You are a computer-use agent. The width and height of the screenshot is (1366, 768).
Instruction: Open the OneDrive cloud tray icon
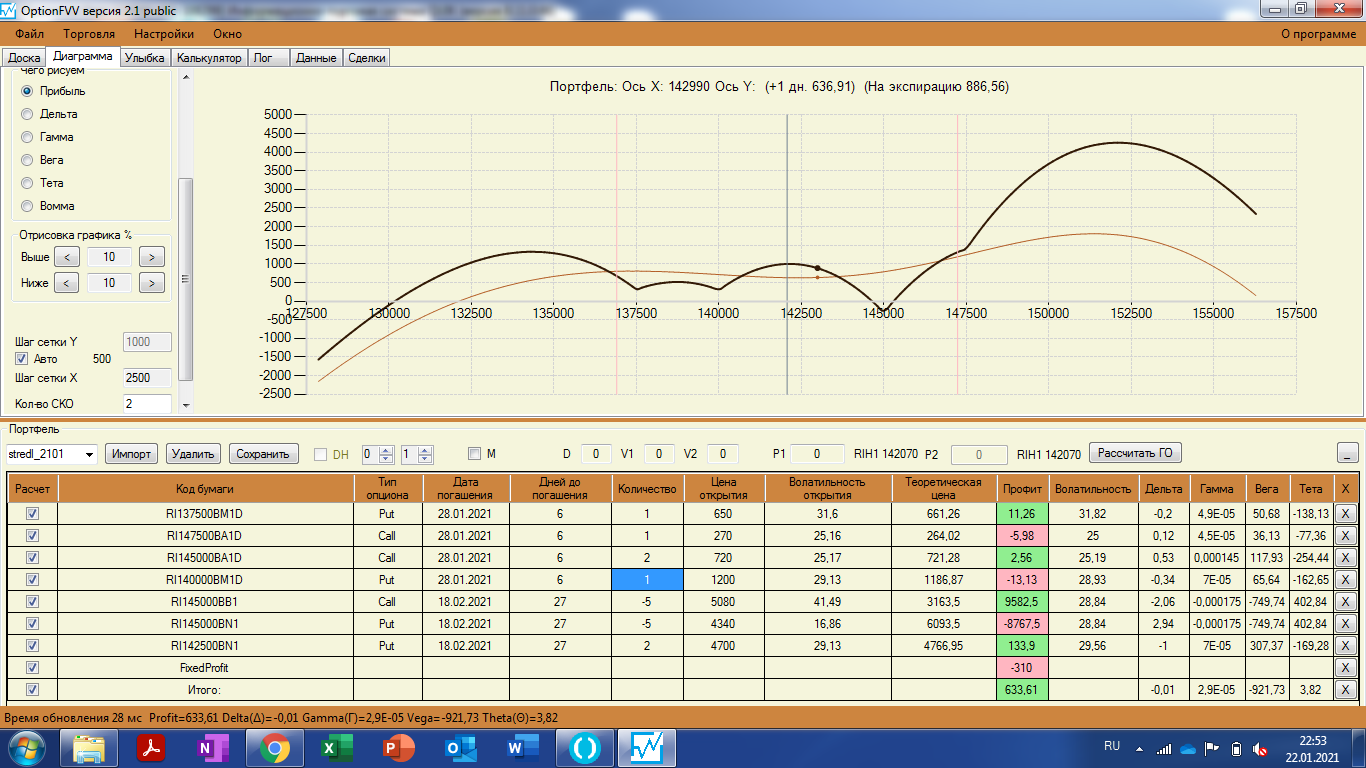(x=1188, y=748)
